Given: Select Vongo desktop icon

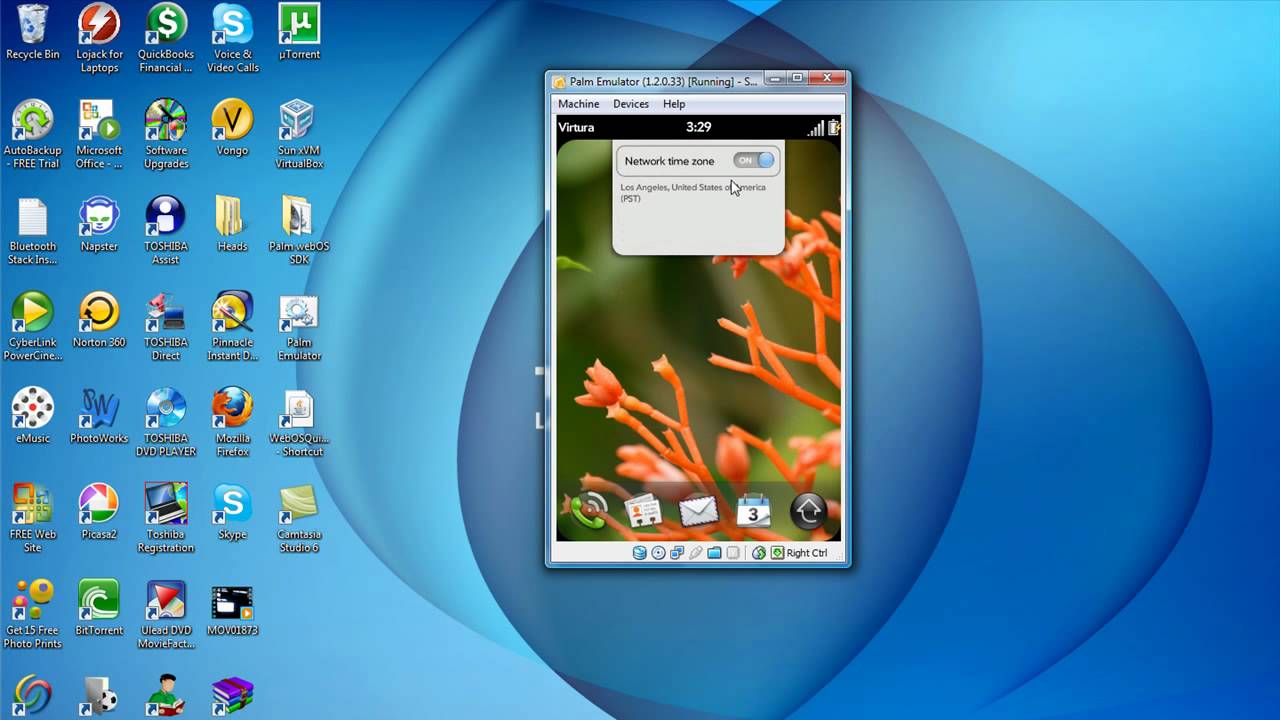Looking at the screenshot, I should pos(232,128).
